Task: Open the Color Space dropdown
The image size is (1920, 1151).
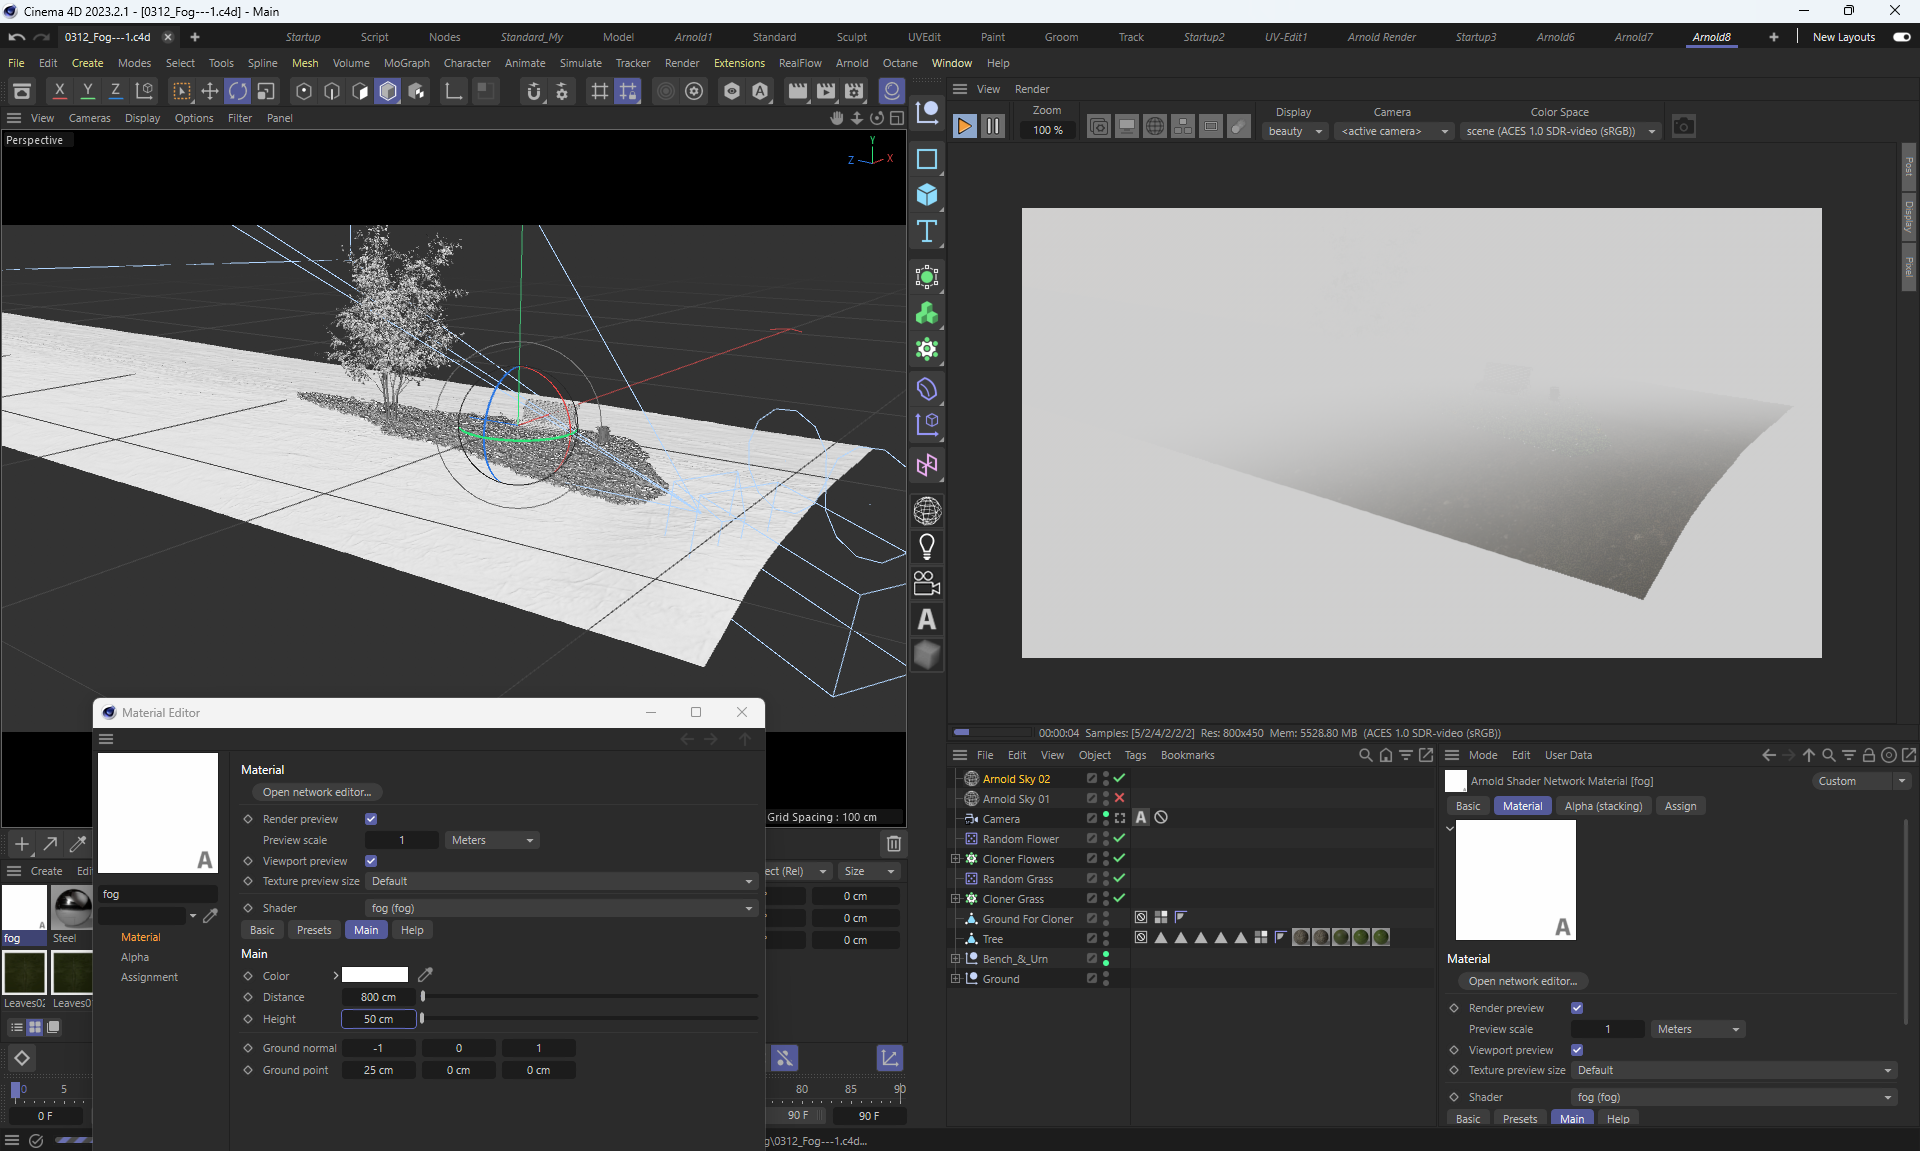Action: pyautogui.click(x=1559, y=131)
